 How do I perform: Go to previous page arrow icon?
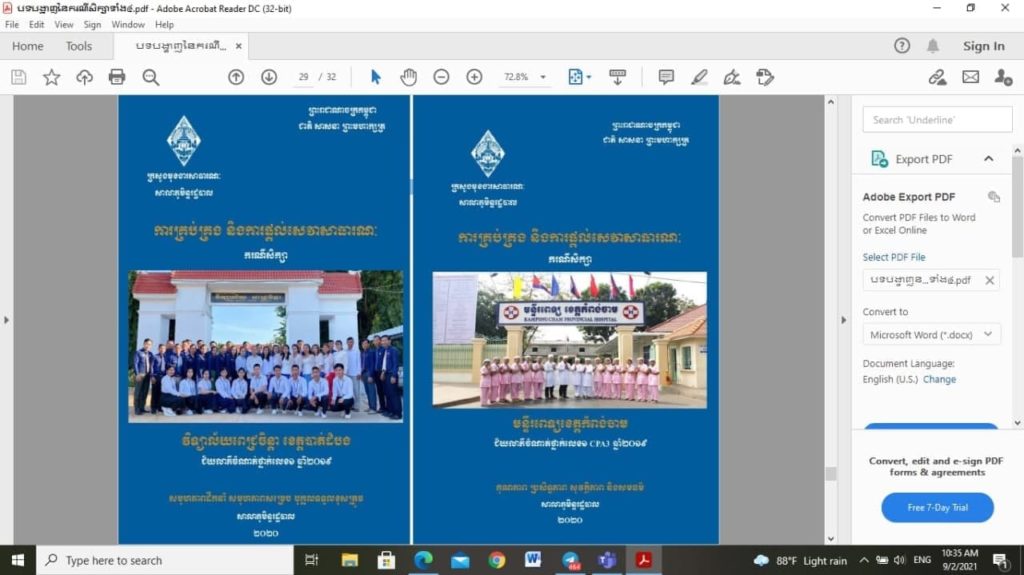click(x=236, y=77)
